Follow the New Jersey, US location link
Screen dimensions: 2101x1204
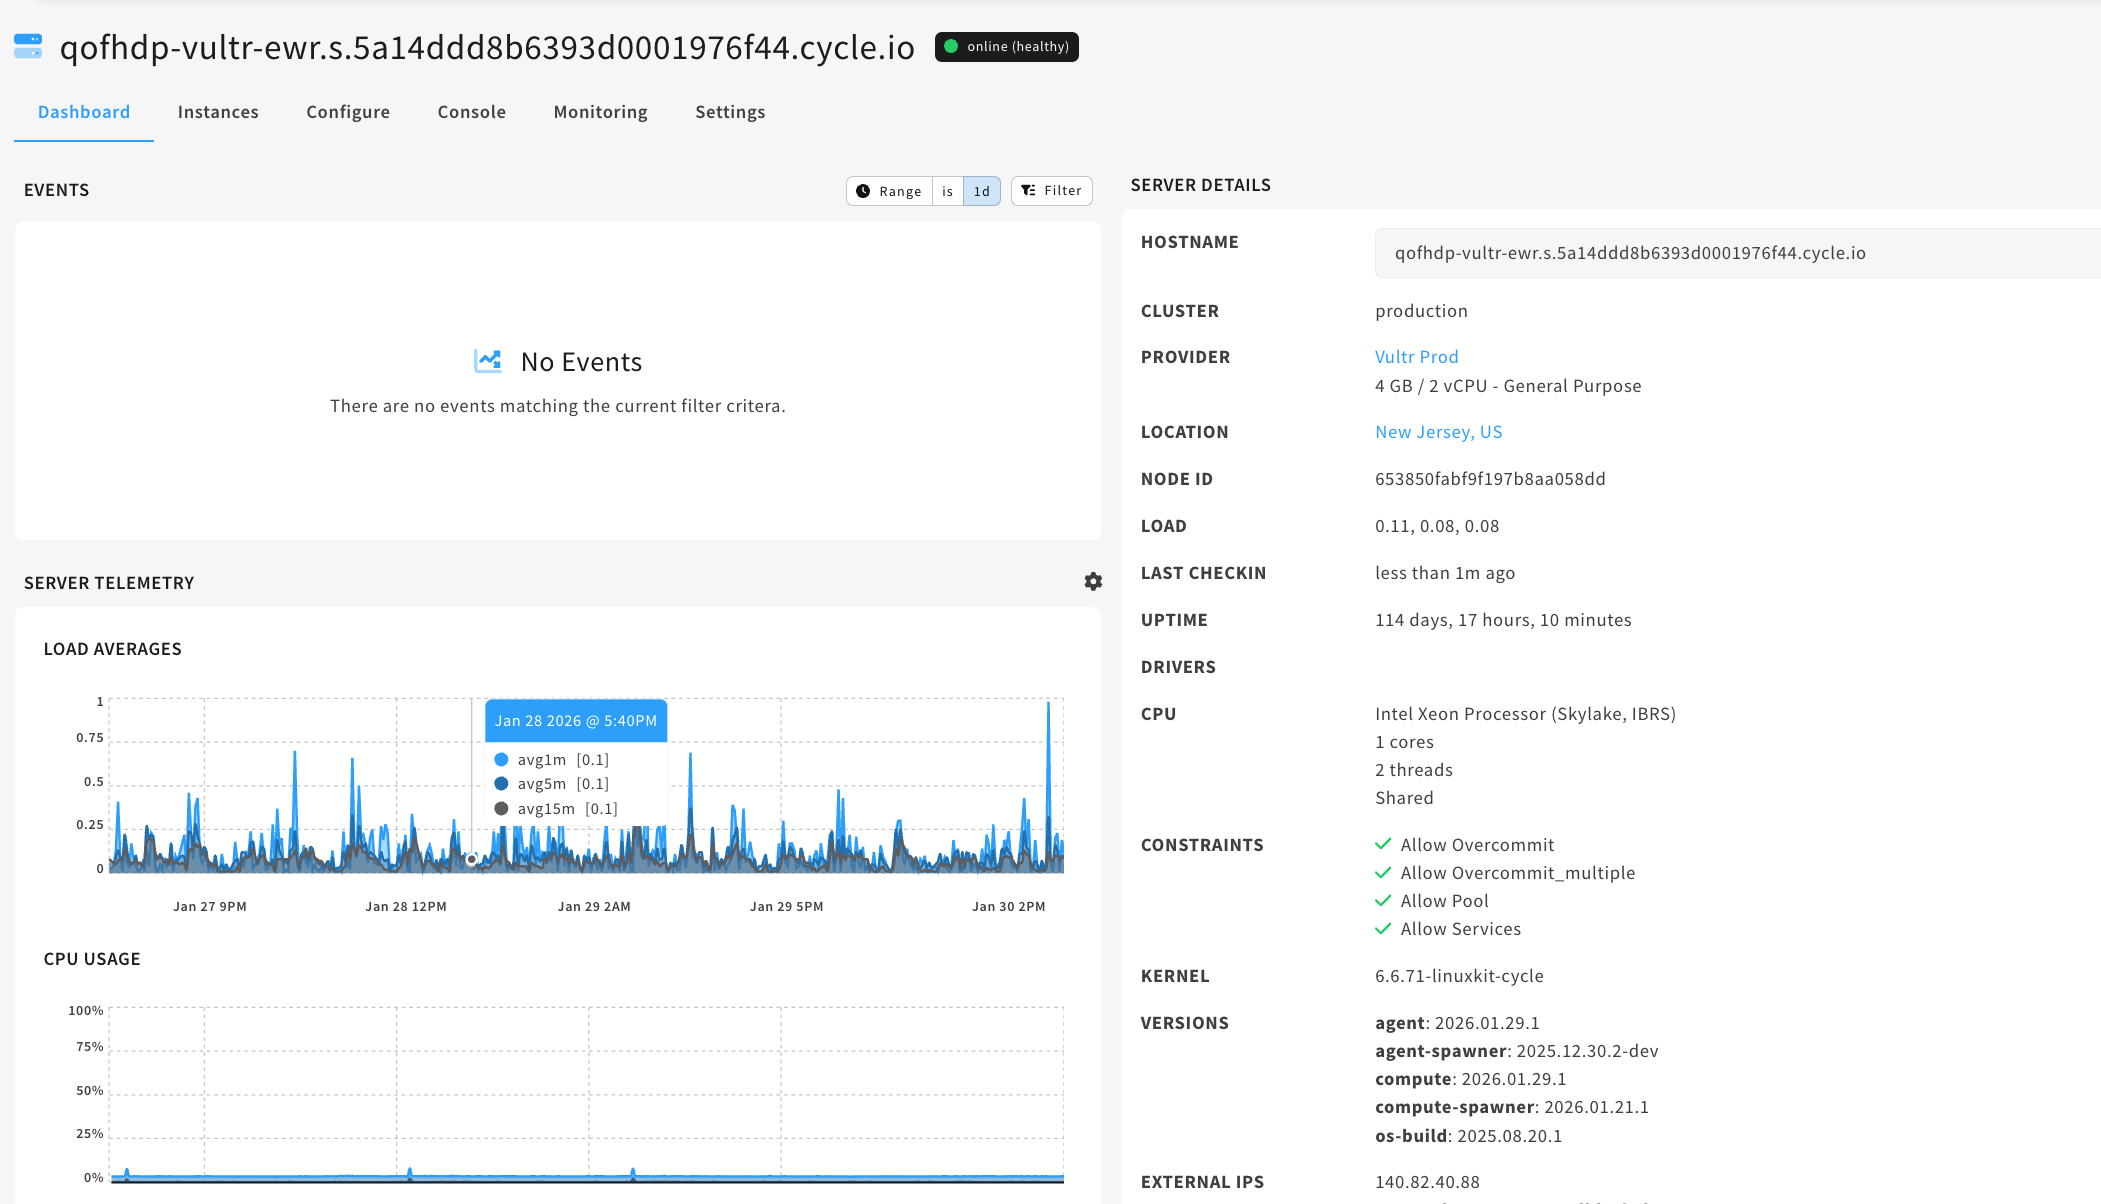[1438, 432]
